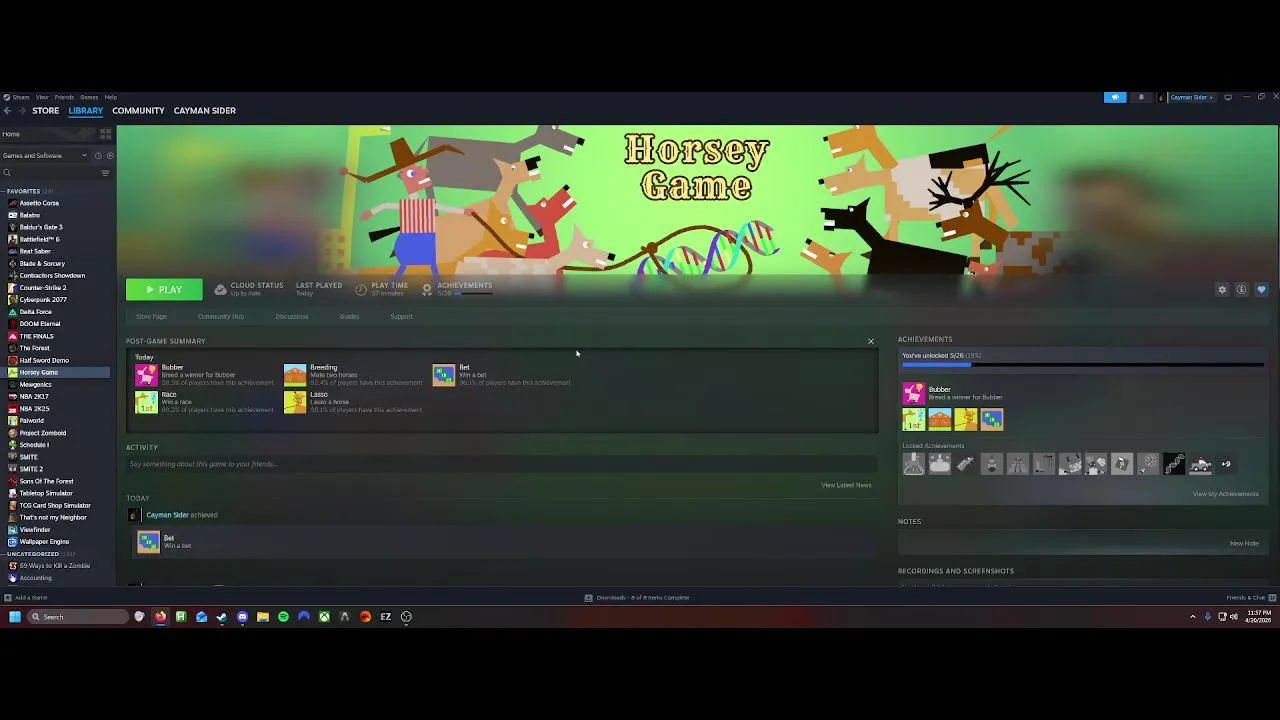Open the game settings gear icon

[x=1221, y=290]
